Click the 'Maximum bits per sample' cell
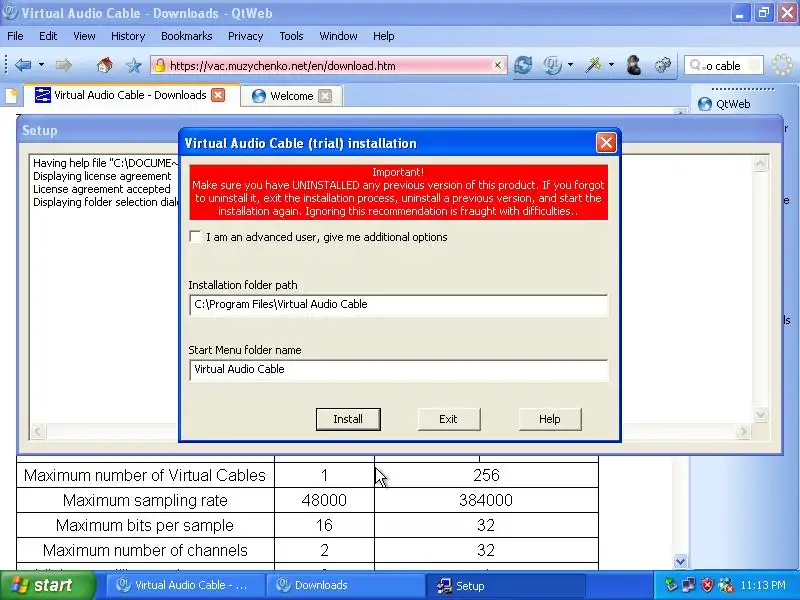 [x=145, y=525]
